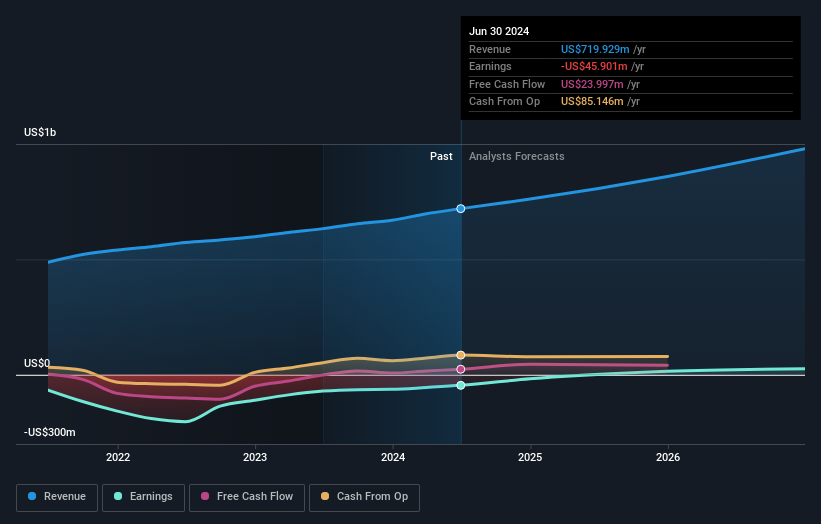Toggle the Cash From Op legend button
821x524 pixels.
pyautogui.click(x=364, y=497)
